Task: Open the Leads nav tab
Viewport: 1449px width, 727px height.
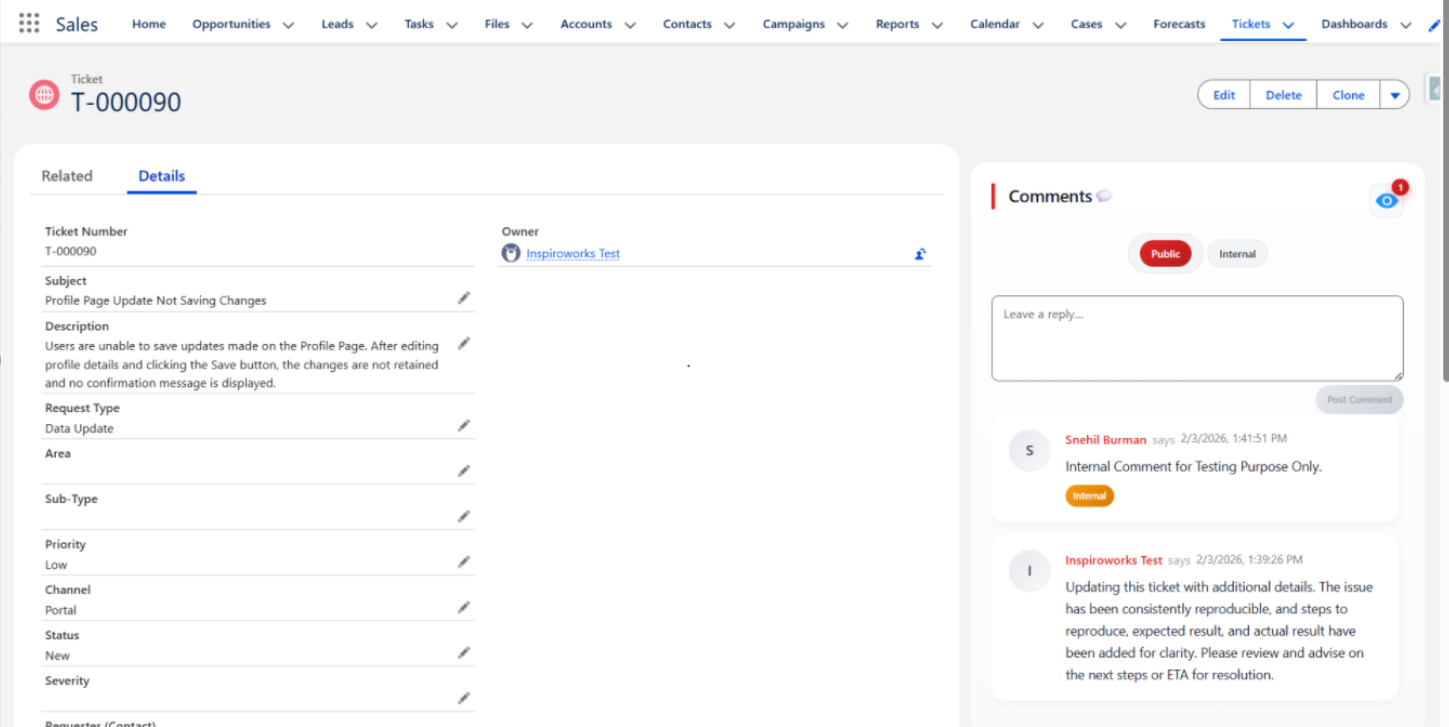Action: pos(337,24)
